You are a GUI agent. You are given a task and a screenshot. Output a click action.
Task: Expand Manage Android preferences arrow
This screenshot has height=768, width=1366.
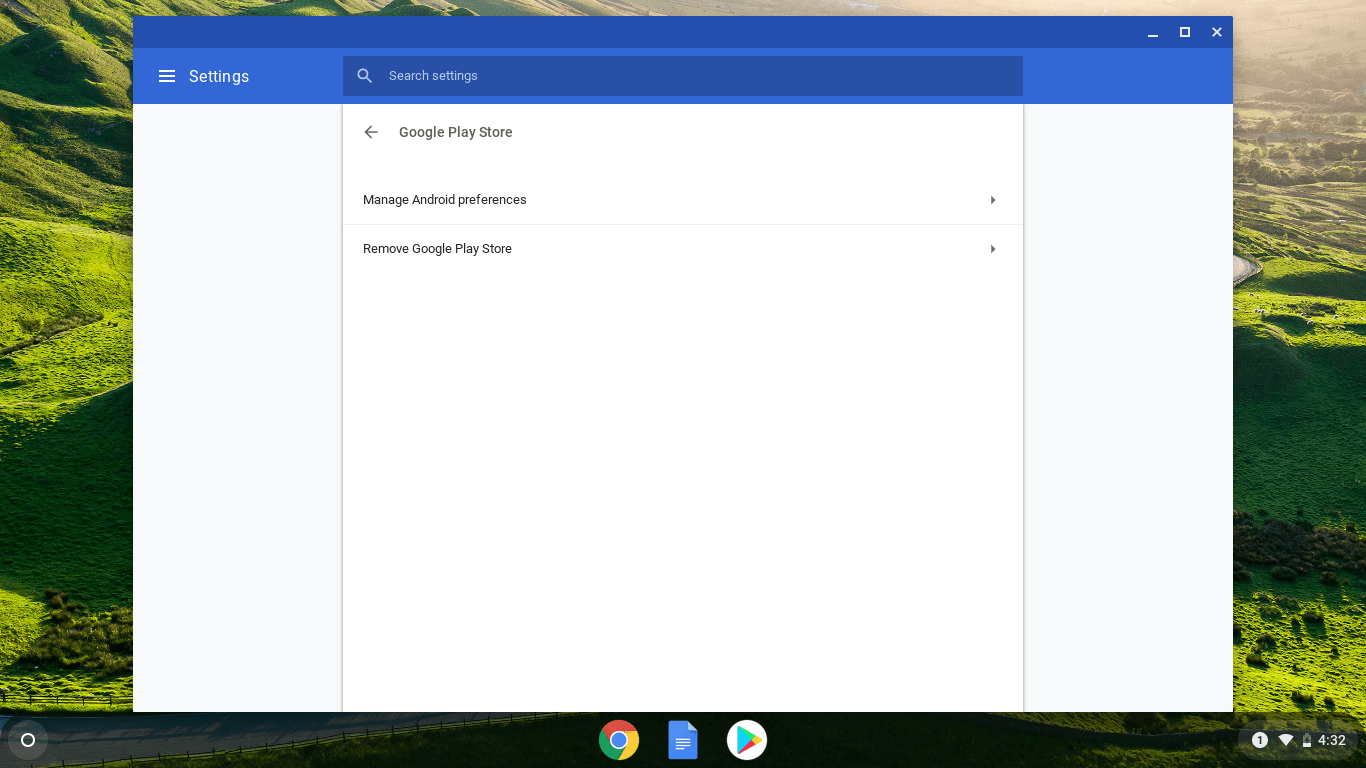pos(993,200)
